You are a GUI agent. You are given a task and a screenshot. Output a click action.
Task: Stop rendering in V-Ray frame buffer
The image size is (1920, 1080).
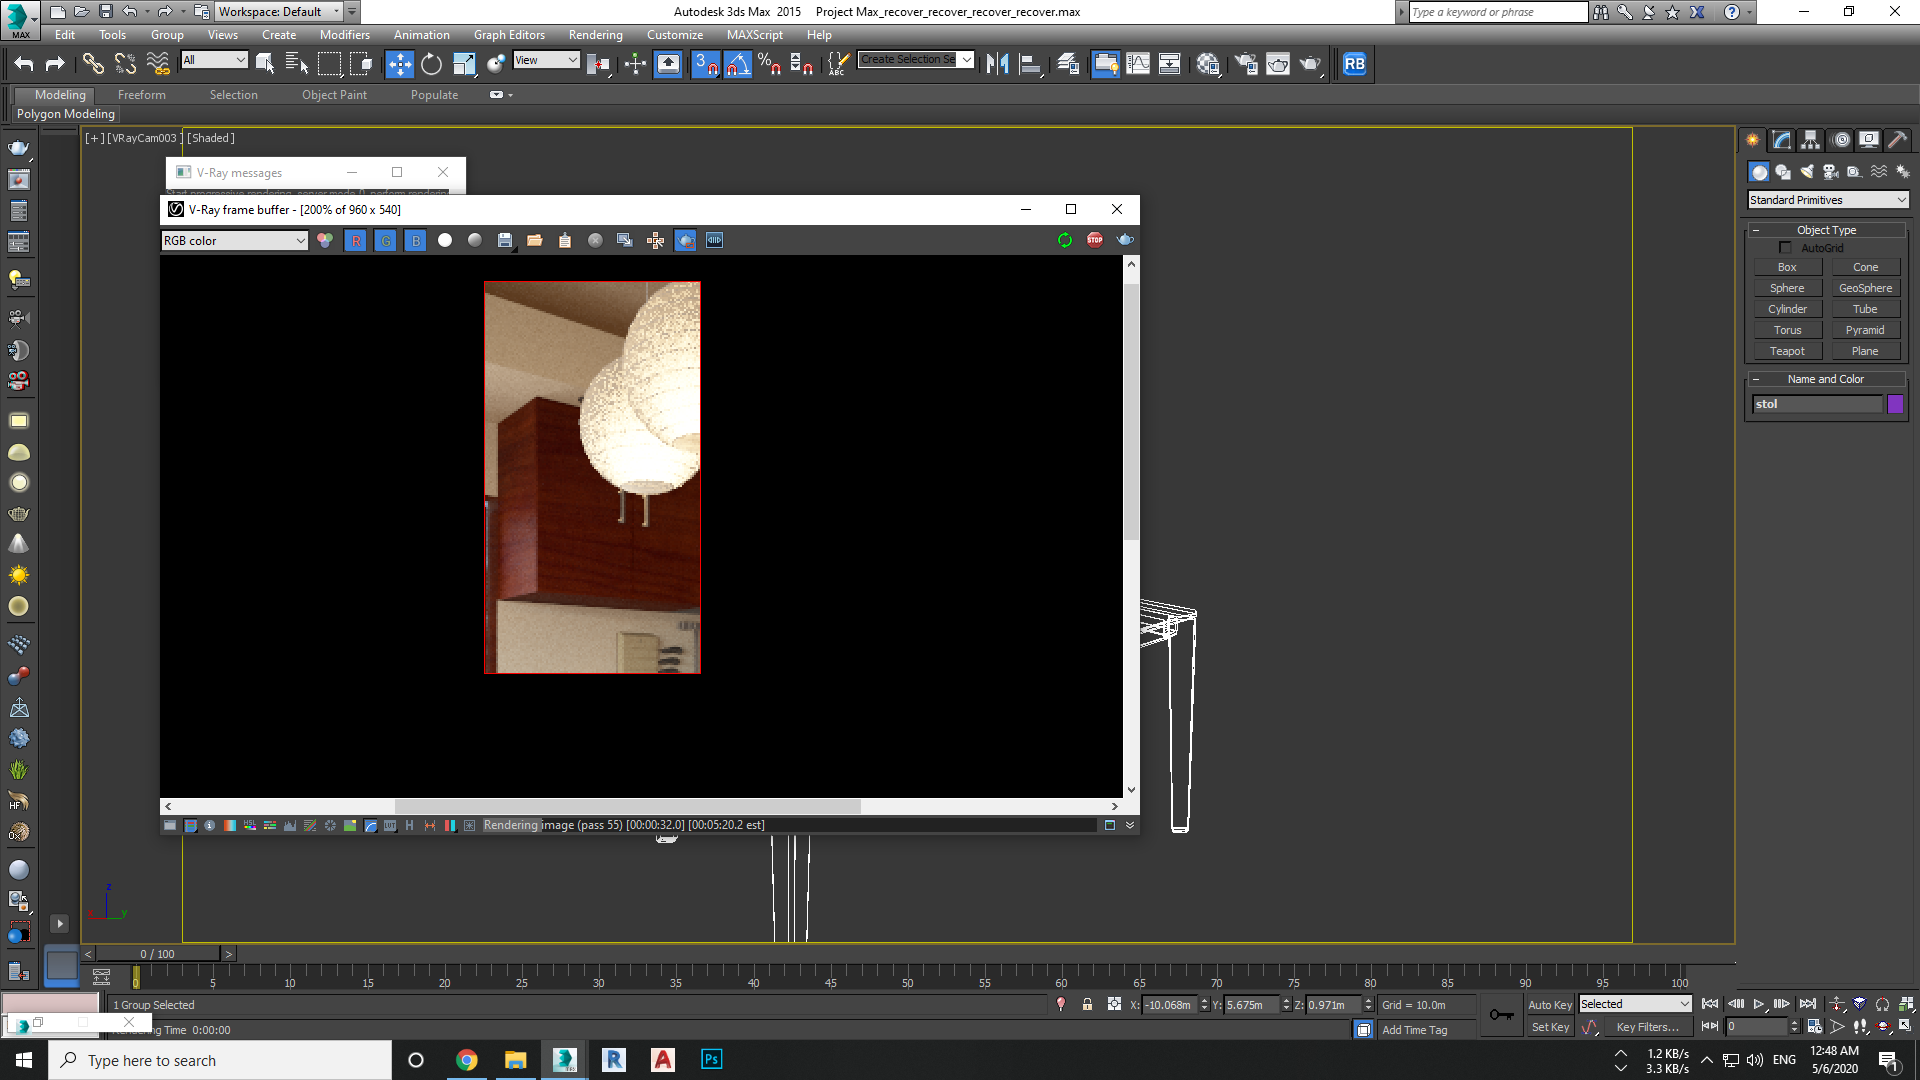point(1095,240)
